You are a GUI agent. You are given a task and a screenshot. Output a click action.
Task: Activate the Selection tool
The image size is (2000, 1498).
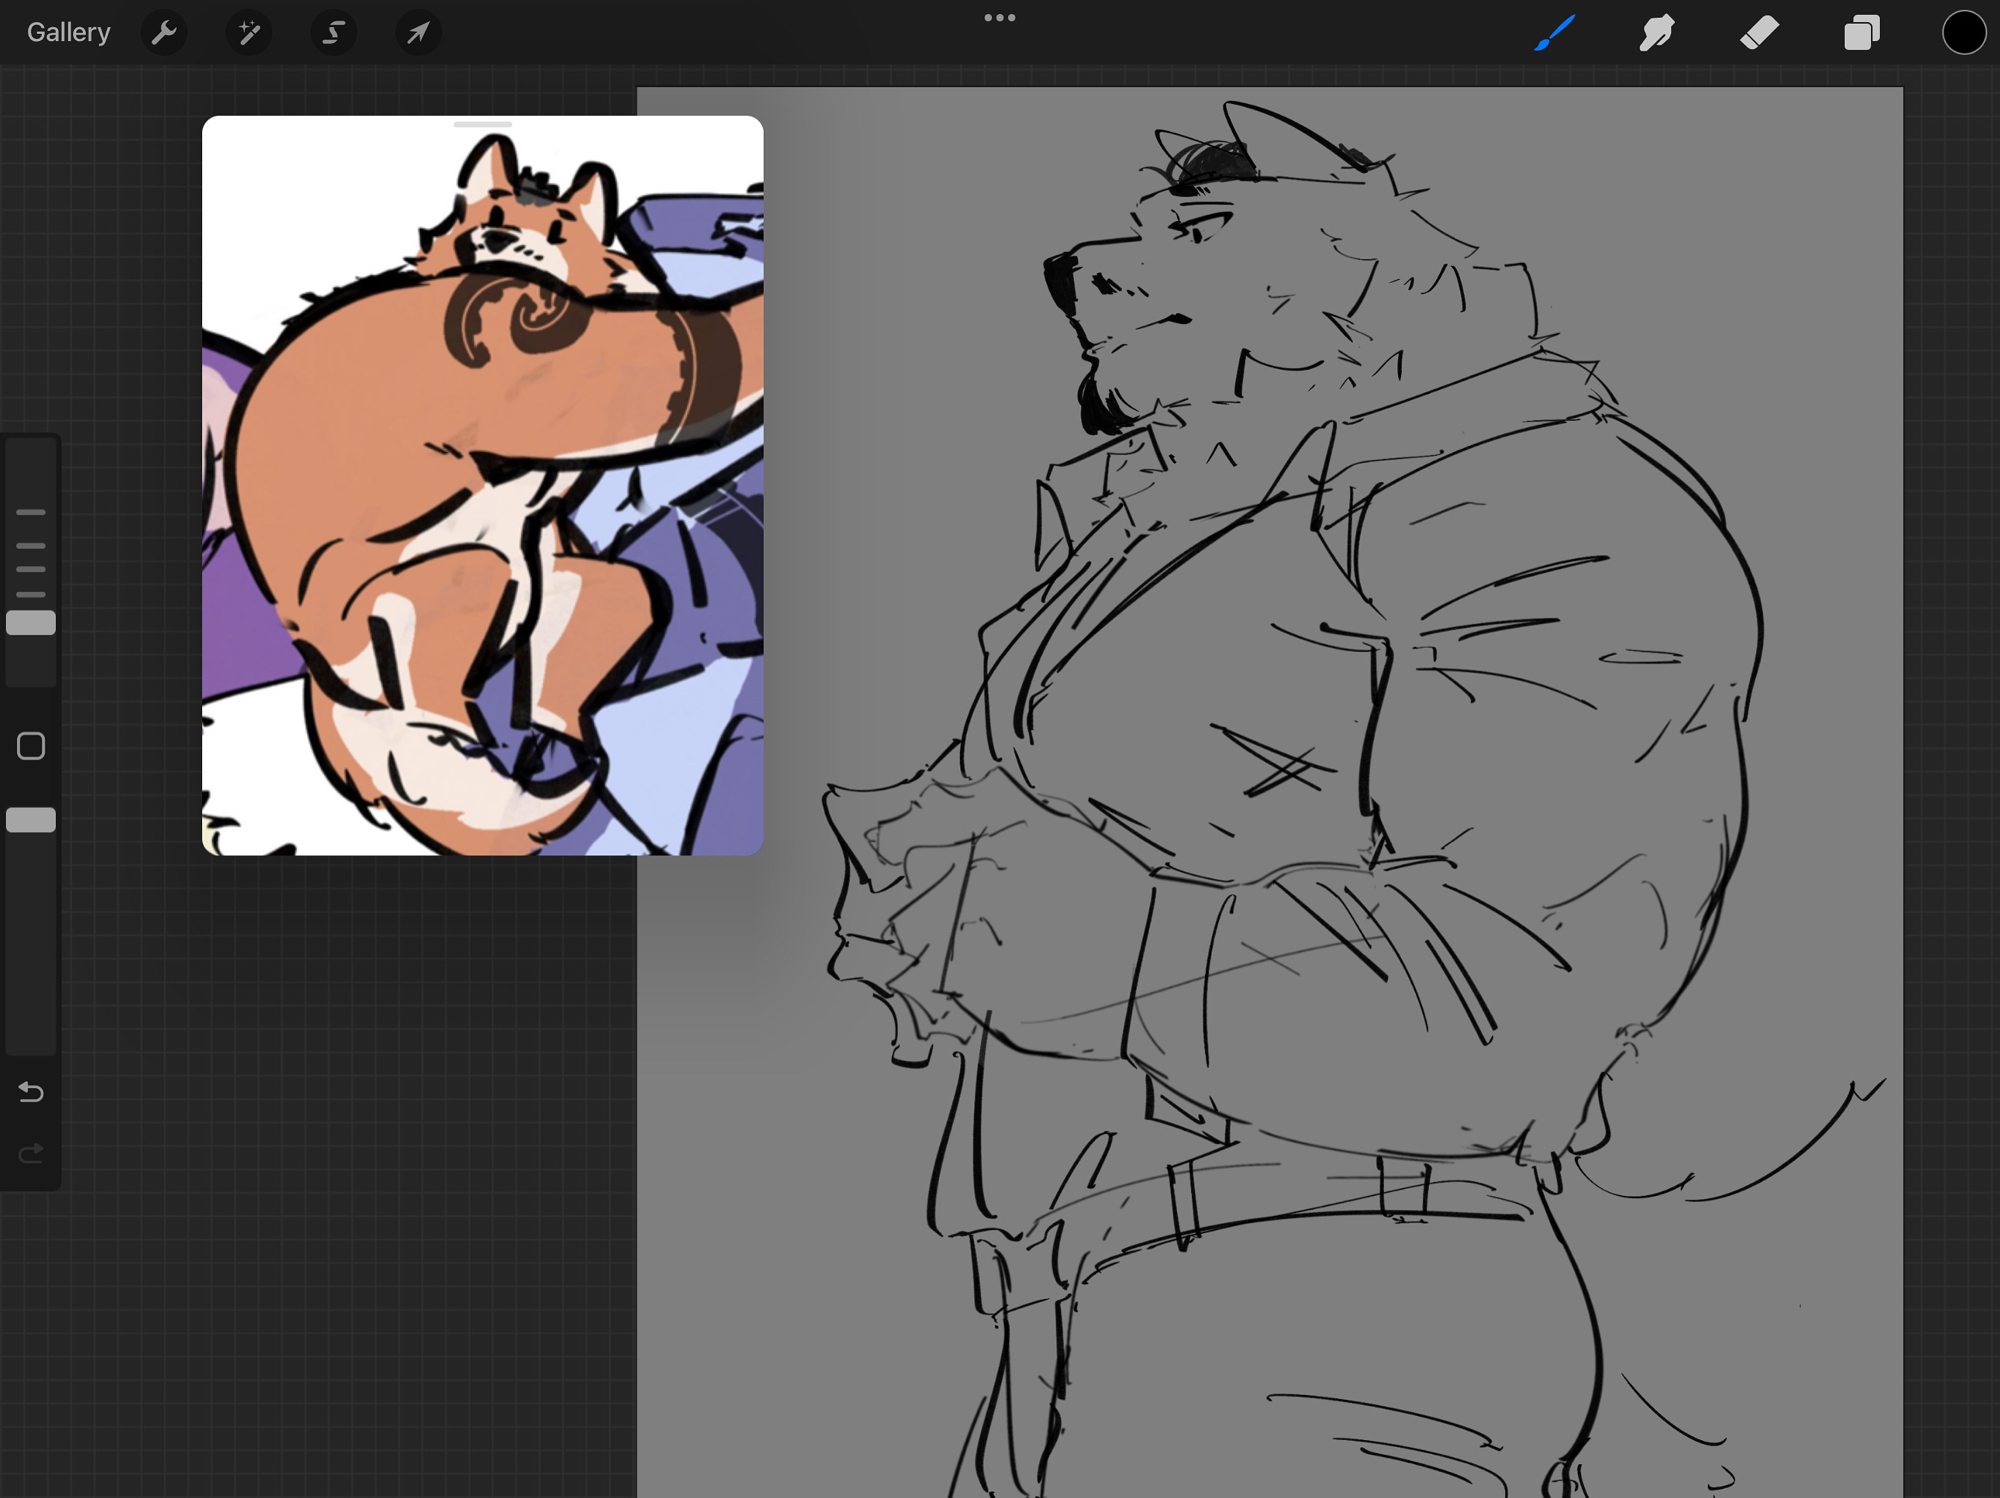tap(333, 33)
